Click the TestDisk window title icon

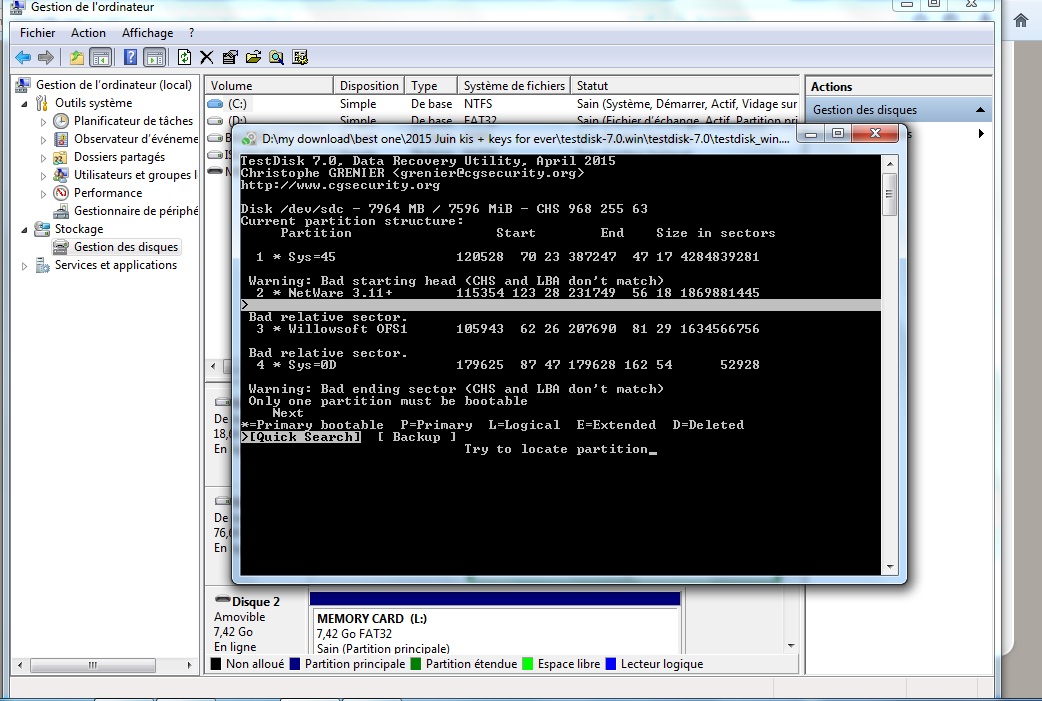pyautogui.click(x=249, y=139)
